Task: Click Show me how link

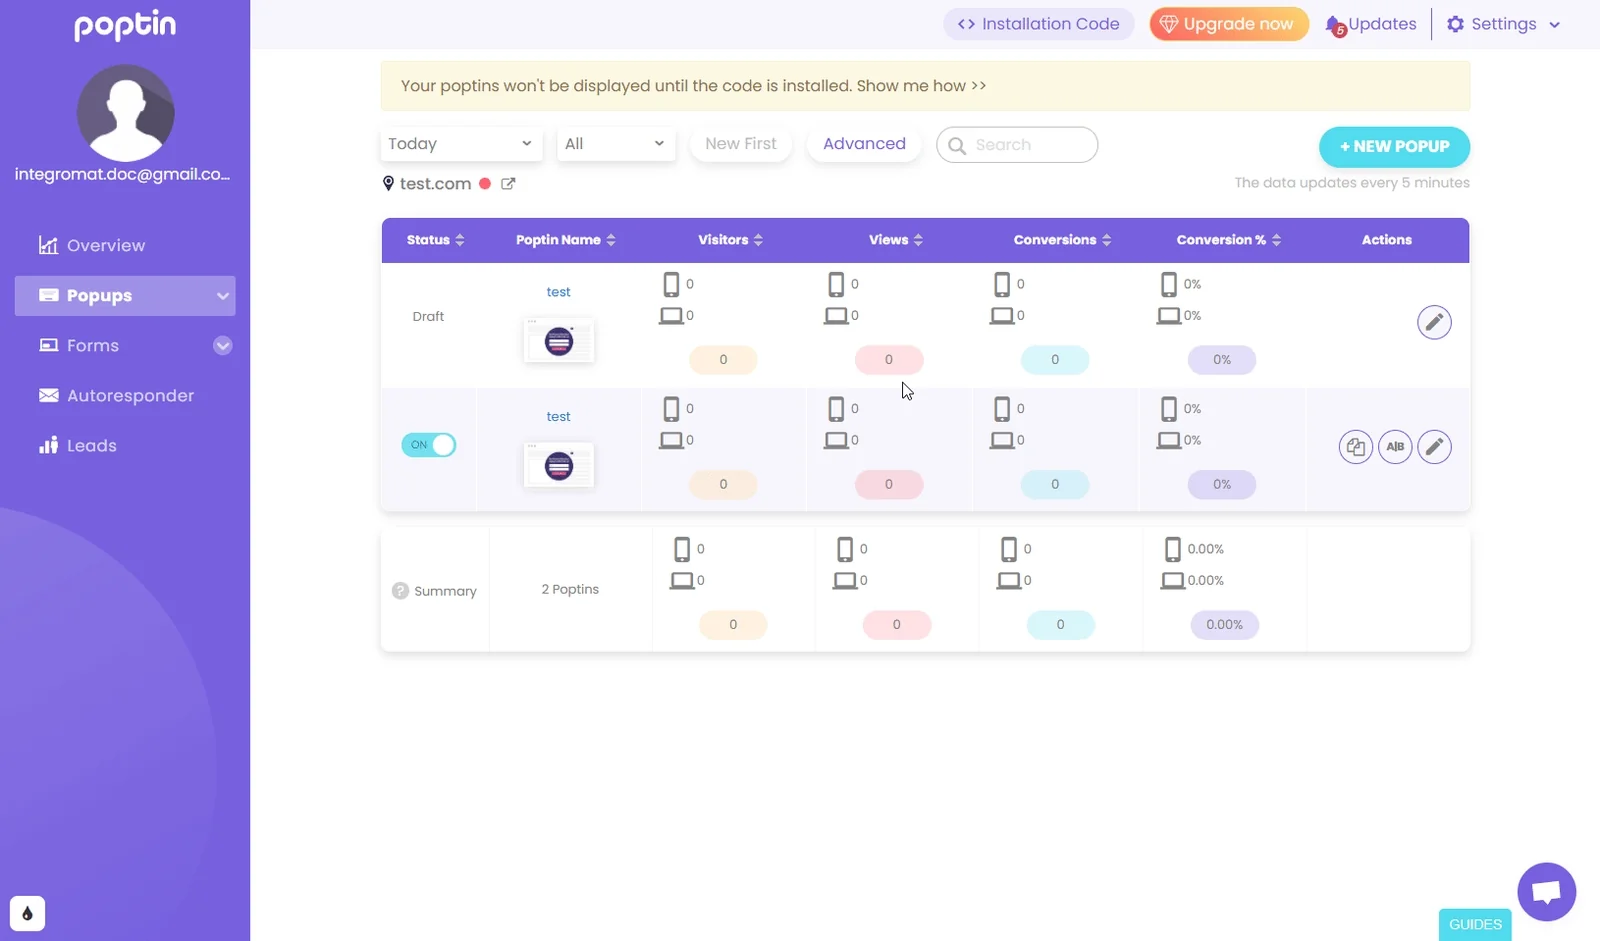Action: point(922,86)
